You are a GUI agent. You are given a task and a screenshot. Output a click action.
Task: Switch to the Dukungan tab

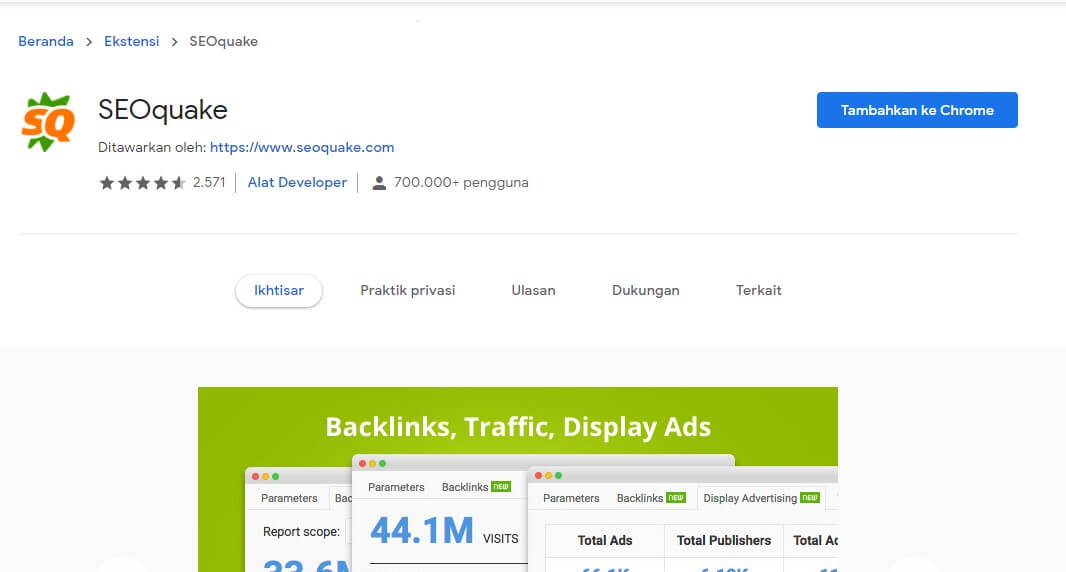click(x=645, y=290)
